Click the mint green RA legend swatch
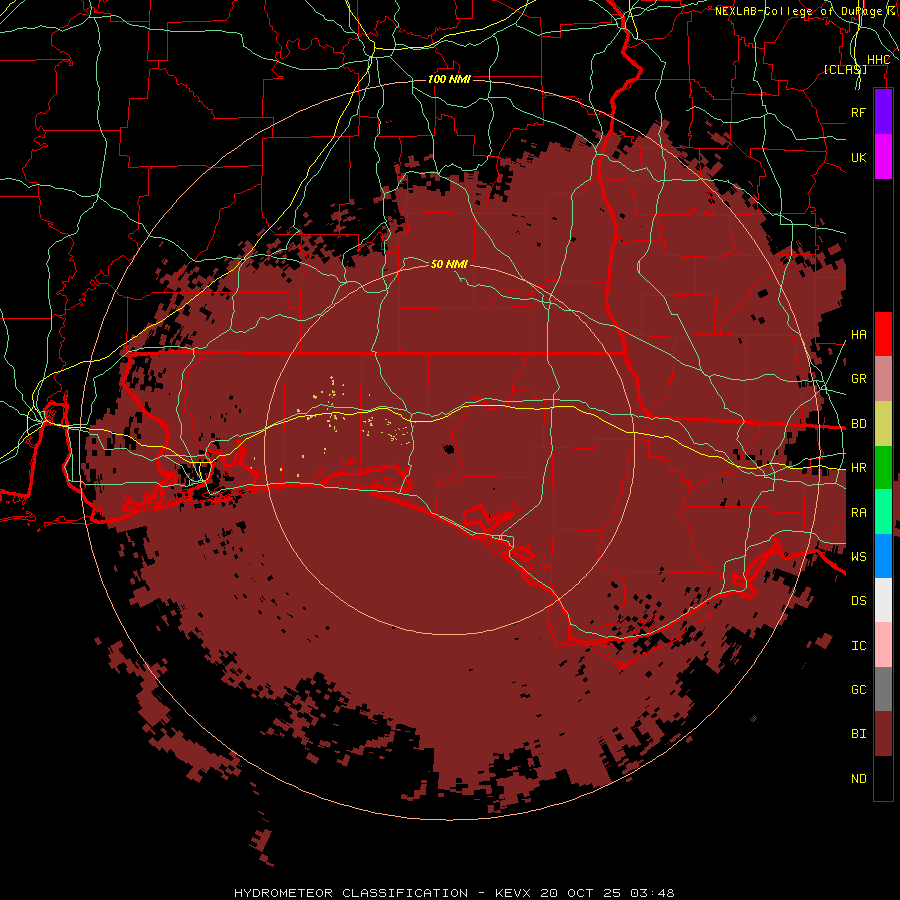 883,512
